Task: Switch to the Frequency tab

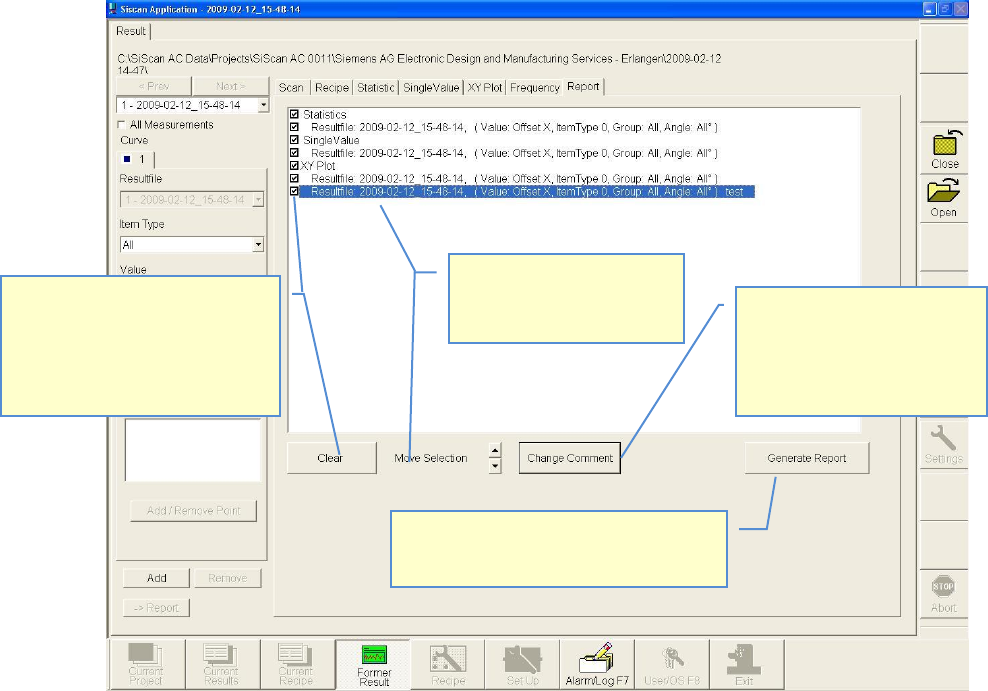Action: click(534, 88)
